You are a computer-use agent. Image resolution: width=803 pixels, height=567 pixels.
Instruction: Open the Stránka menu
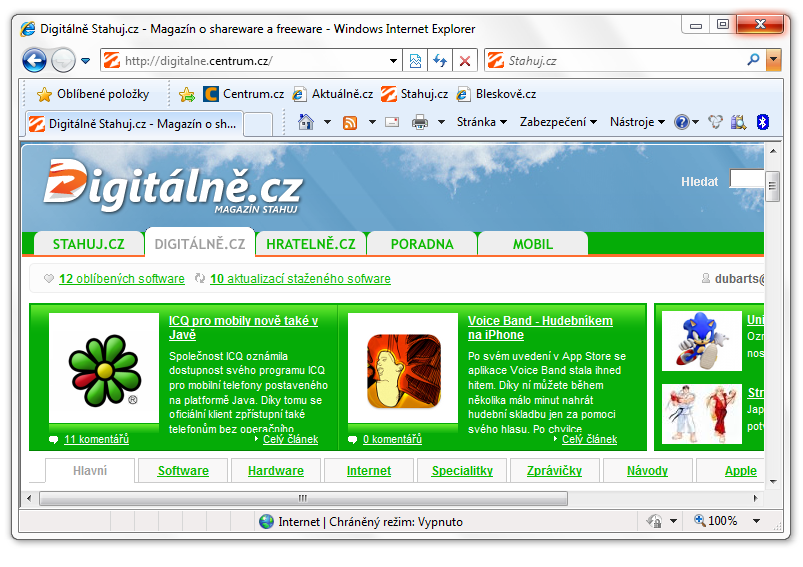point(482,122)
